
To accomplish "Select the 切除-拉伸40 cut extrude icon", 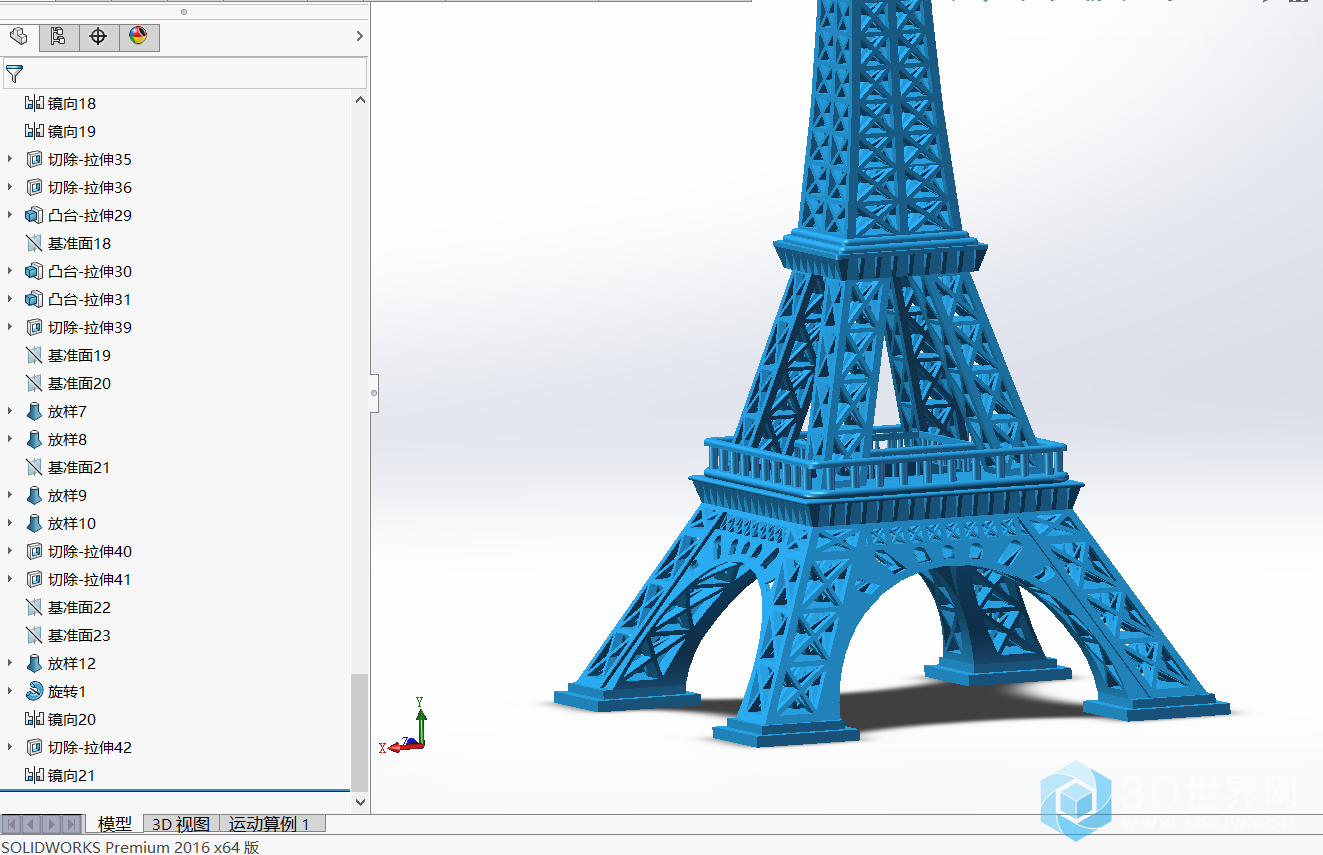I will 35,551.
